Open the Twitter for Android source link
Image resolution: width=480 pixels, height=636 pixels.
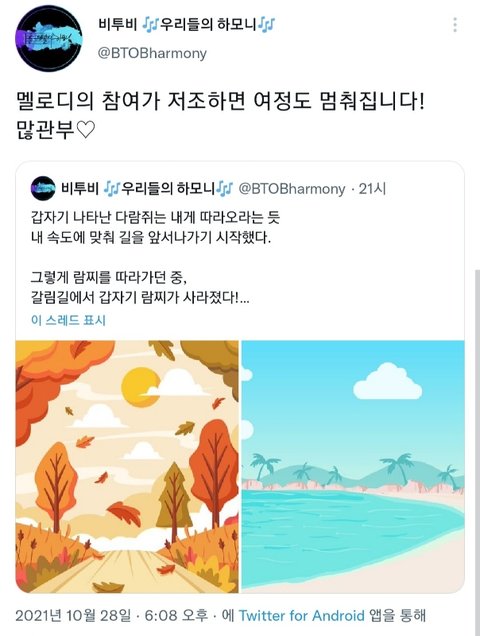point(301,615)
